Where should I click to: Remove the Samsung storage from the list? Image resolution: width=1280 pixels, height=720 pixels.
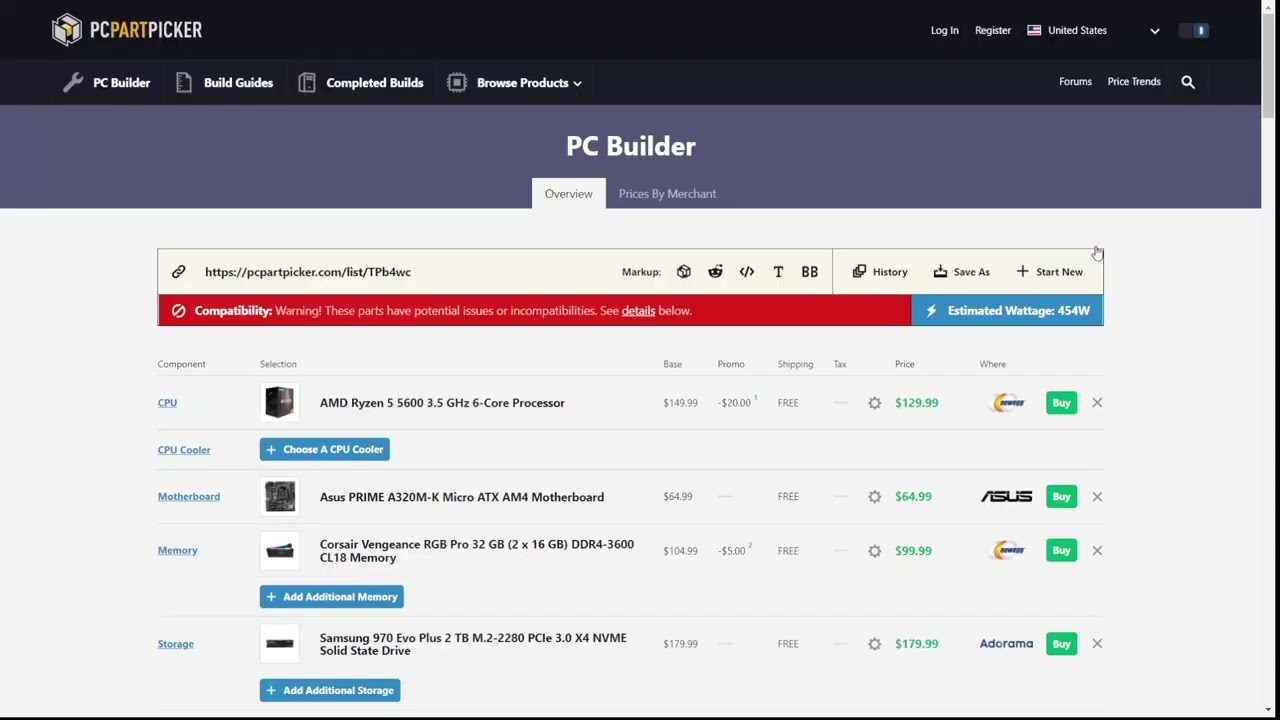click(1097, 644)
